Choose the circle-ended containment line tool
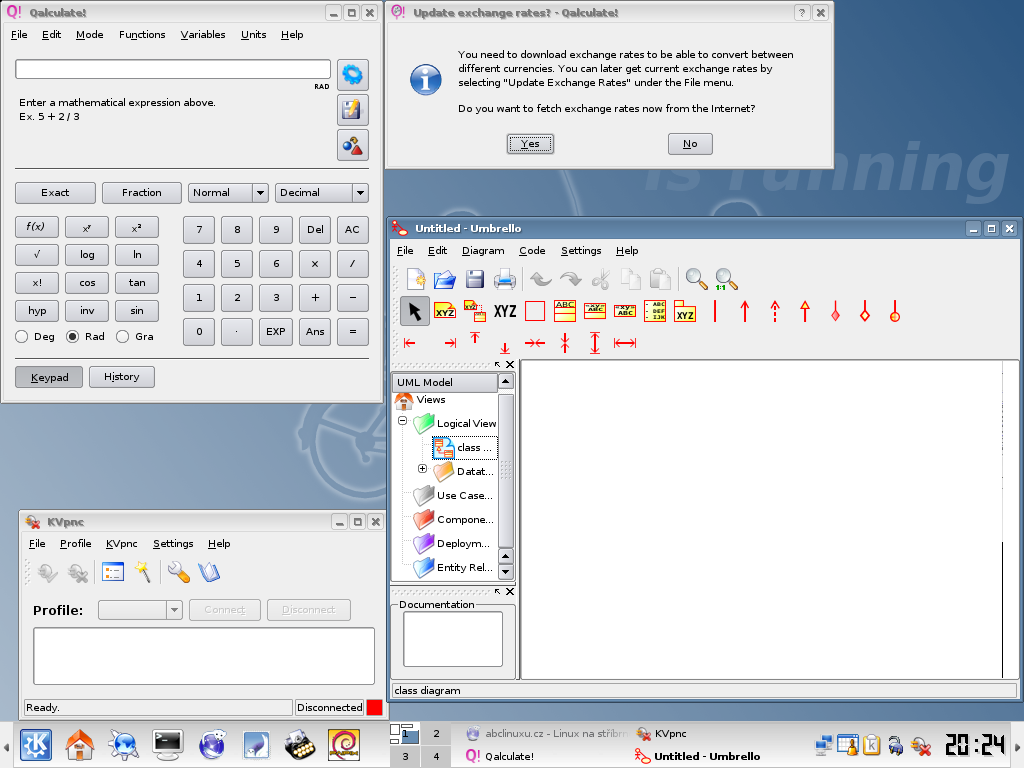This screenshot has width=1024, height=768. click(895, 312)
